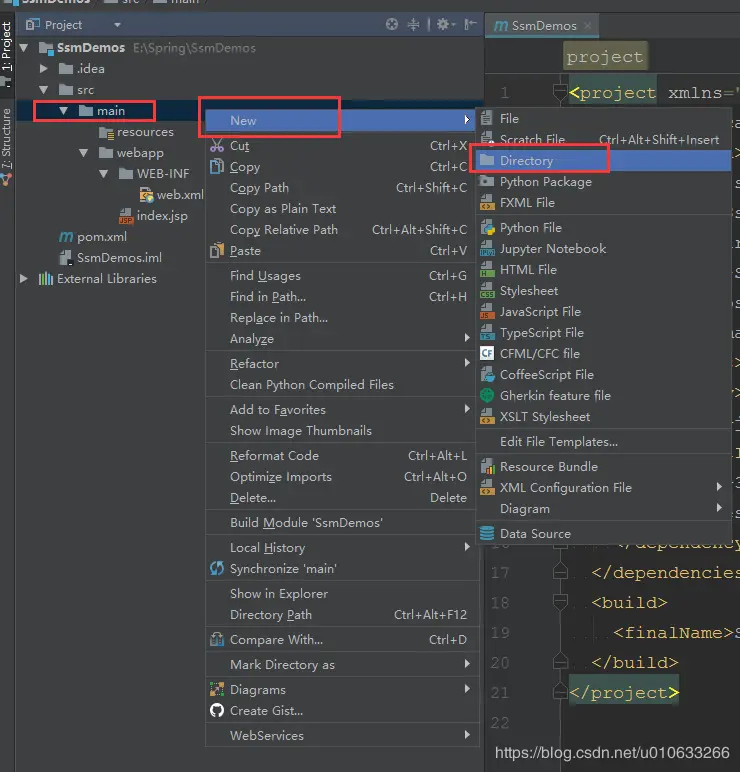Open the Diagram submenu entry
Viewport: 740px width, 772px height.
coord(604,509)
